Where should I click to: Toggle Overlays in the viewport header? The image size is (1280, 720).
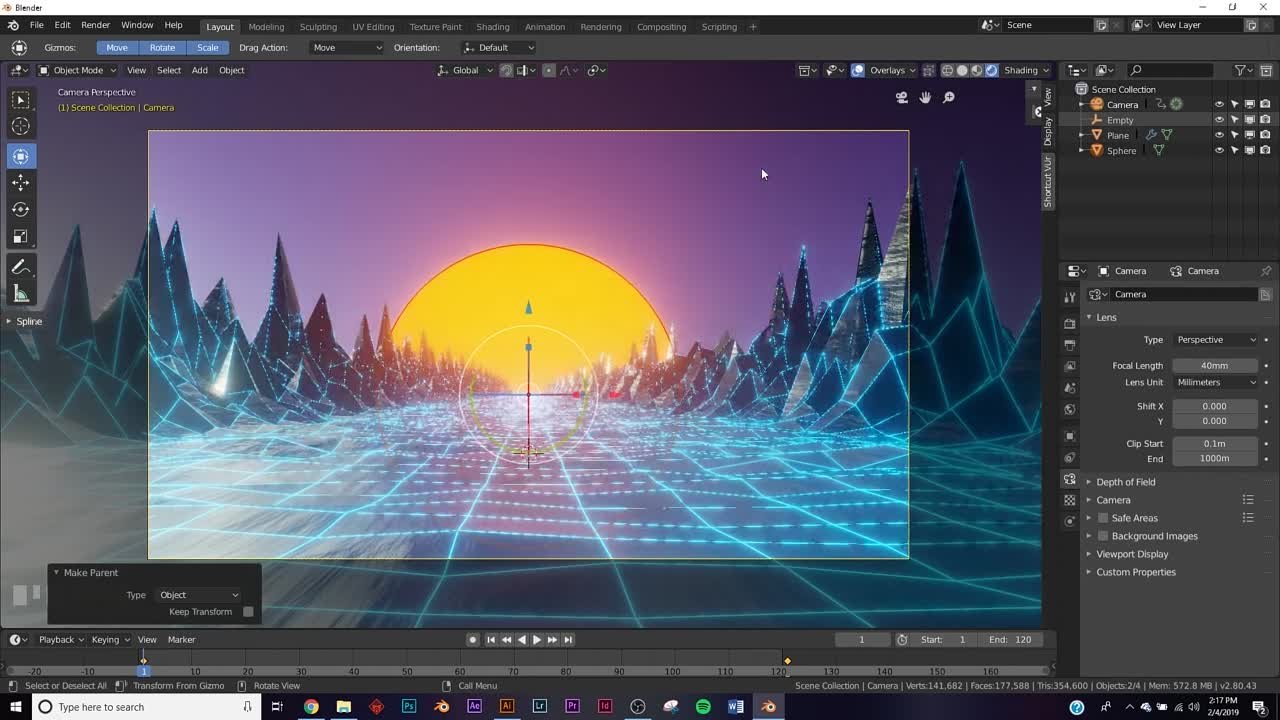pyautogui.click(x=858, y=70)
